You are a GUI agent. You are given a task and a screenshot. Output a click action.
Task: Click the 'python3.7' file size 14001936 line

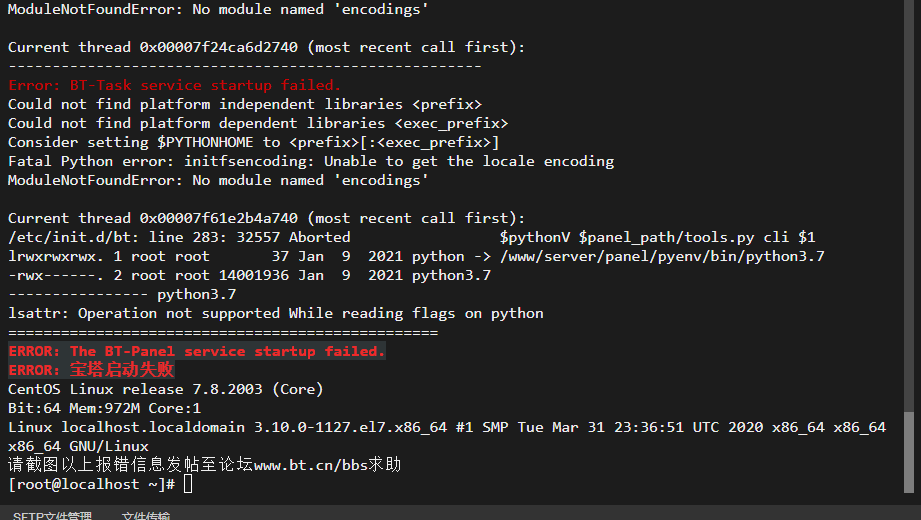[250, 276]
